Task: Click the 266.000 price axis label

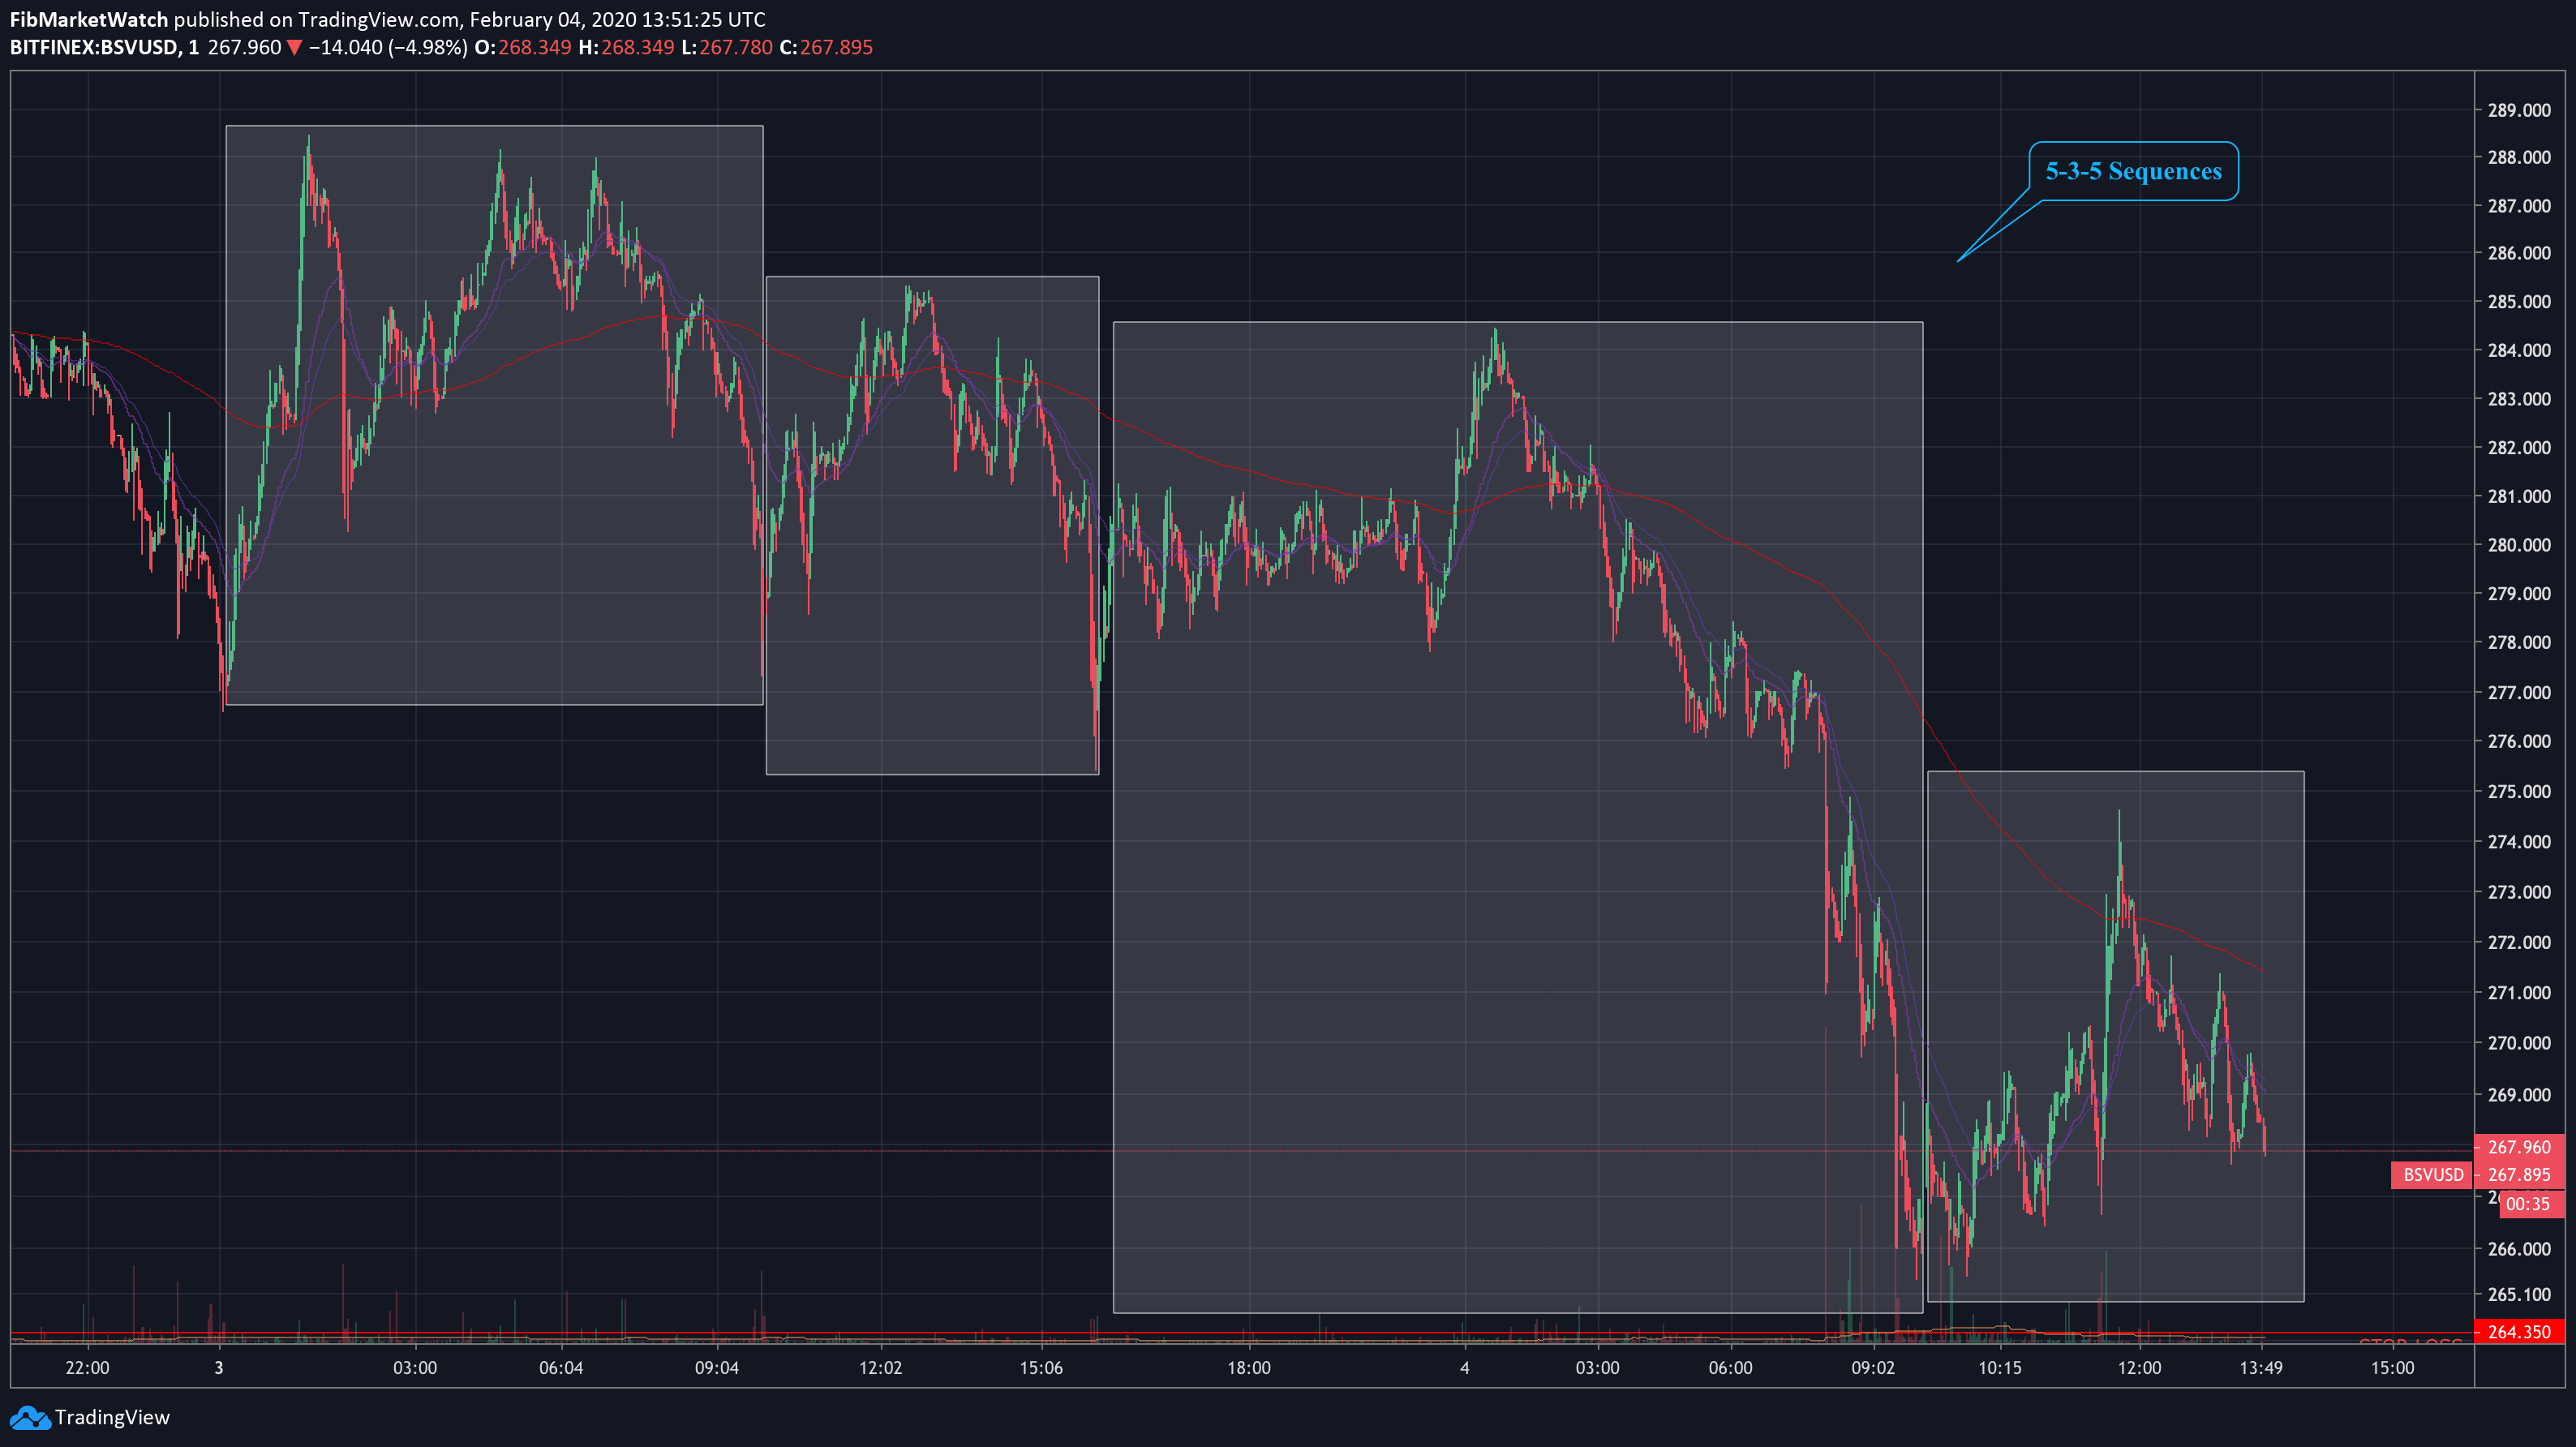Action: (2519, 1248)
